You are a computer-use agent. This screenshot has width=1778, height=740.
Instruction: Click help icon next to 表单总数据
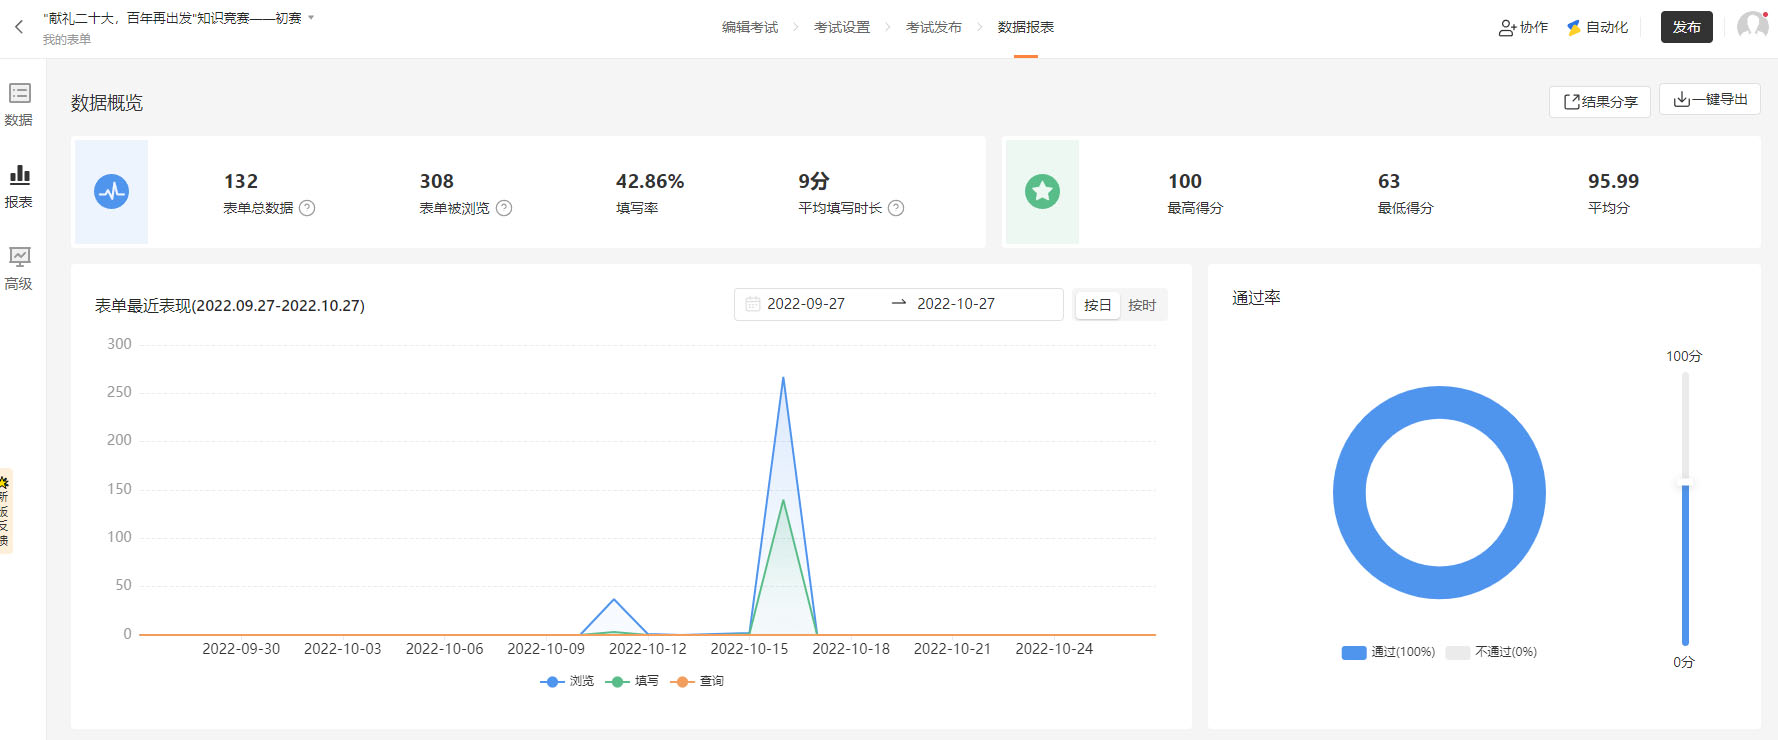click(307, 208)
